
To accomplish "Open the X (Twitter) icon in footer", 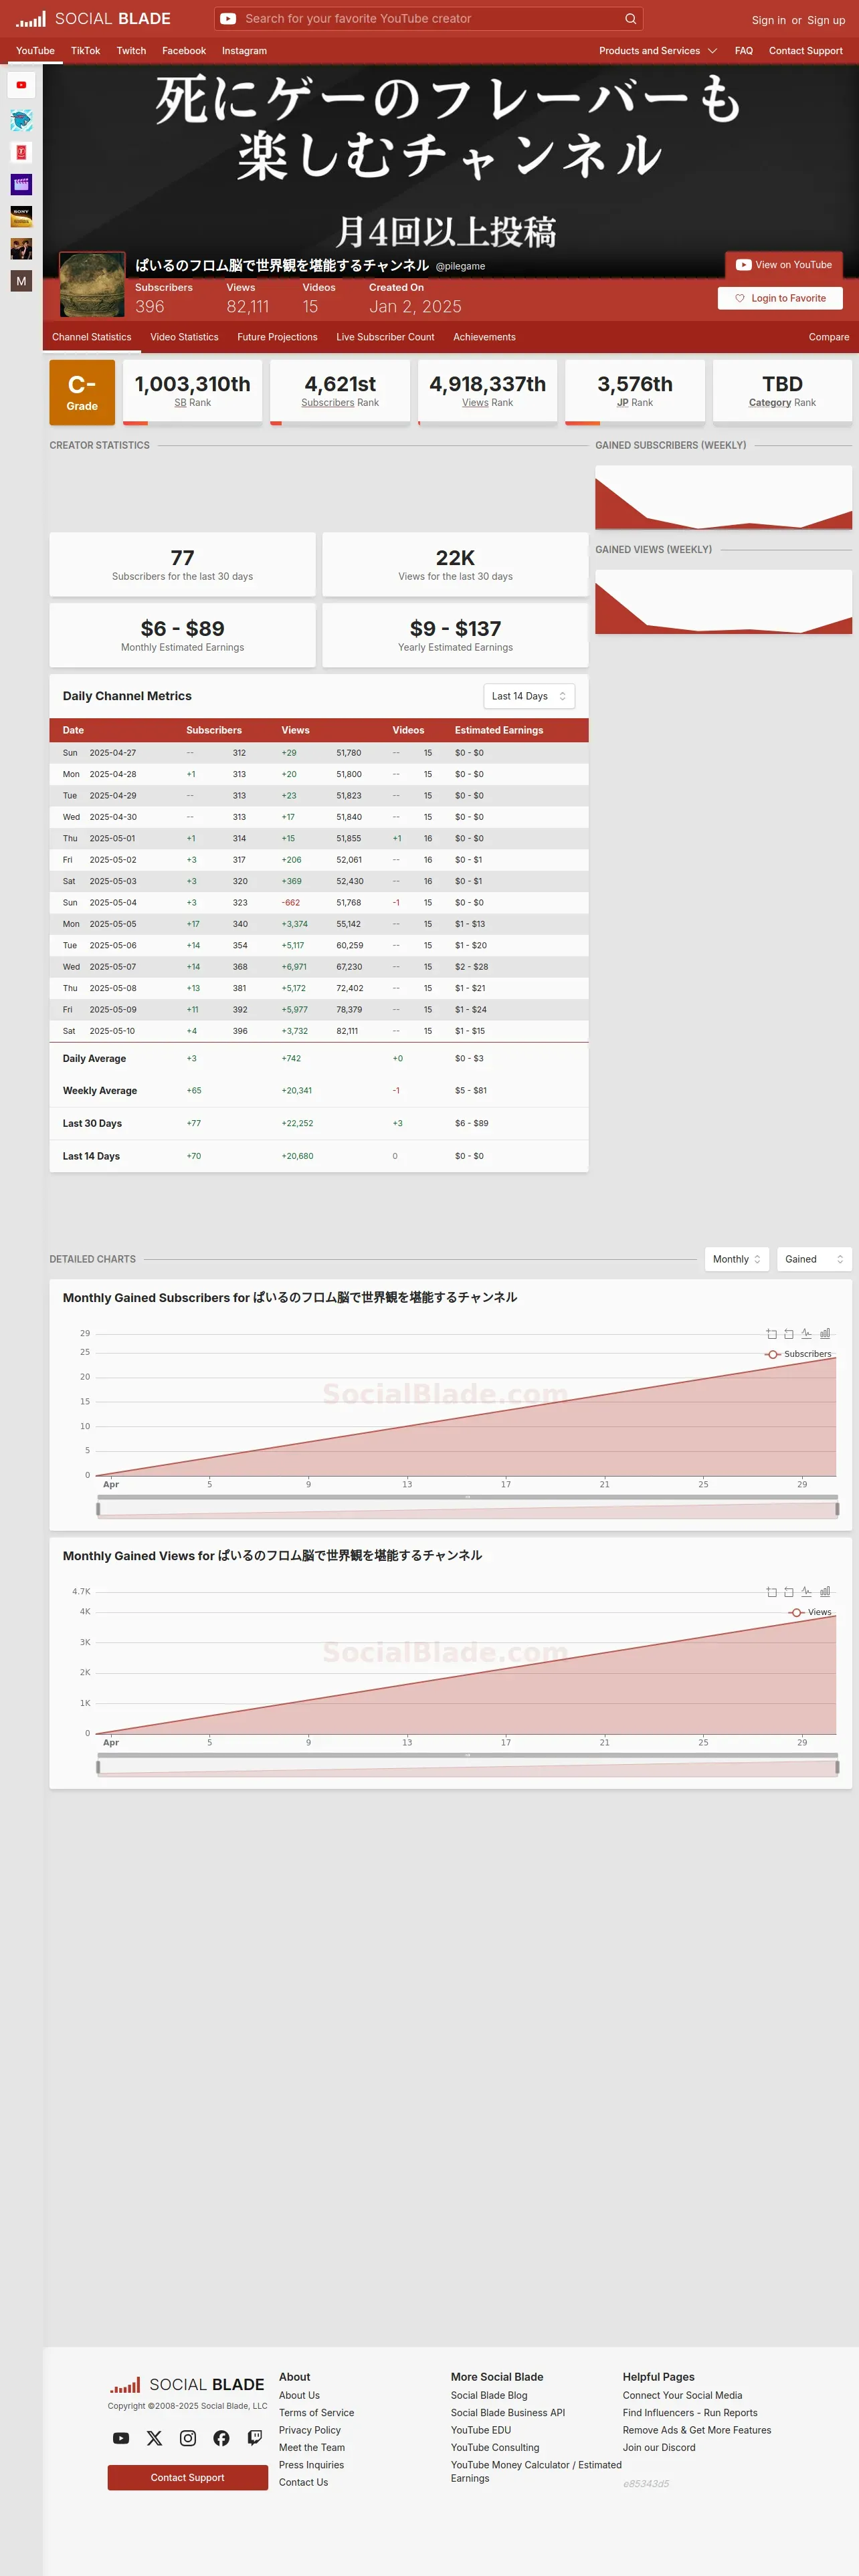I will click(154, 2438).
